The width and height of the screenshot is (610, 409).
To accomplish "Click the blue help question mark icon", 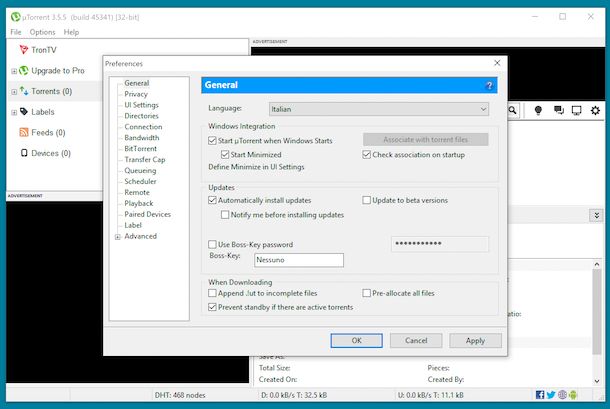I will click(489, 85).
